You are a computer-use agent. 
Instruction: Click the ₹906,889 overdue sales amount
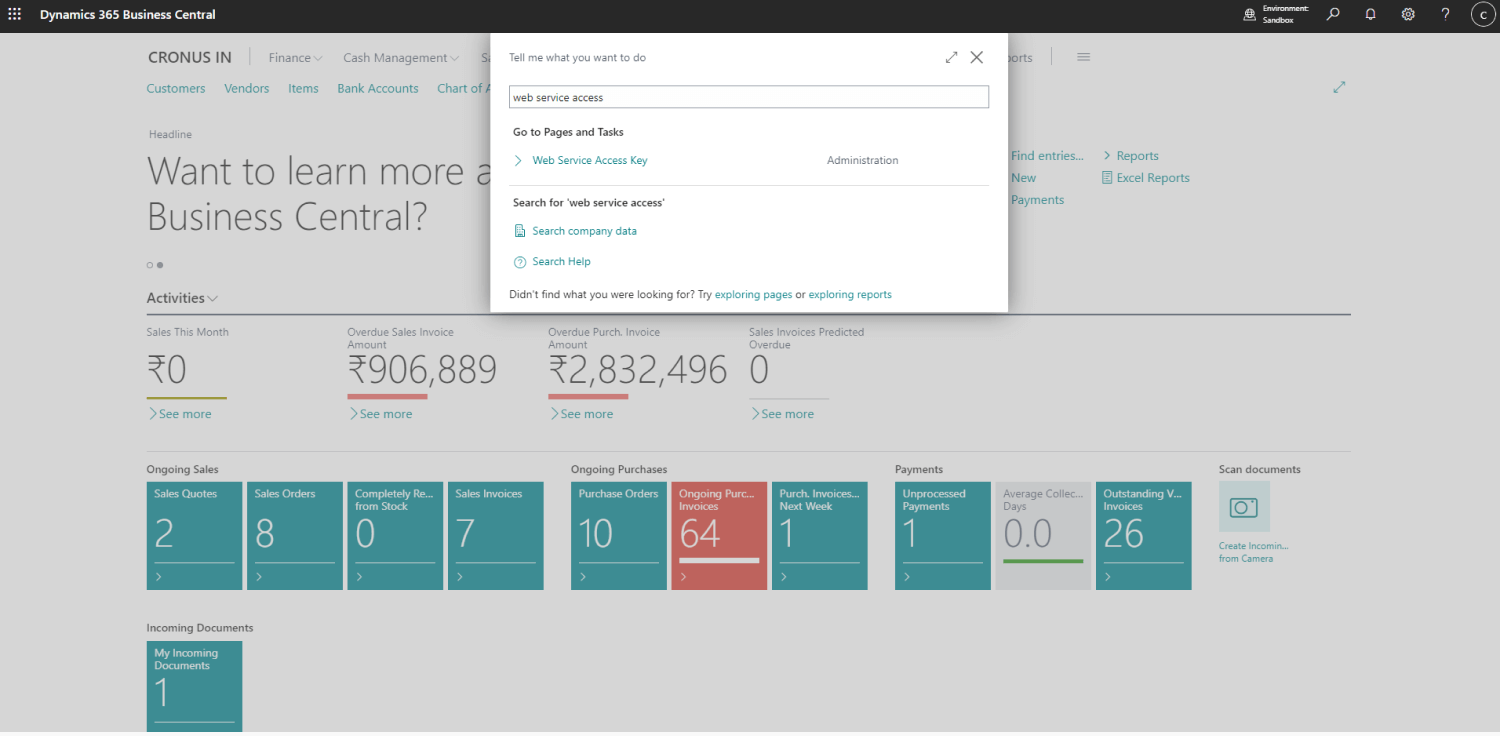422,371
